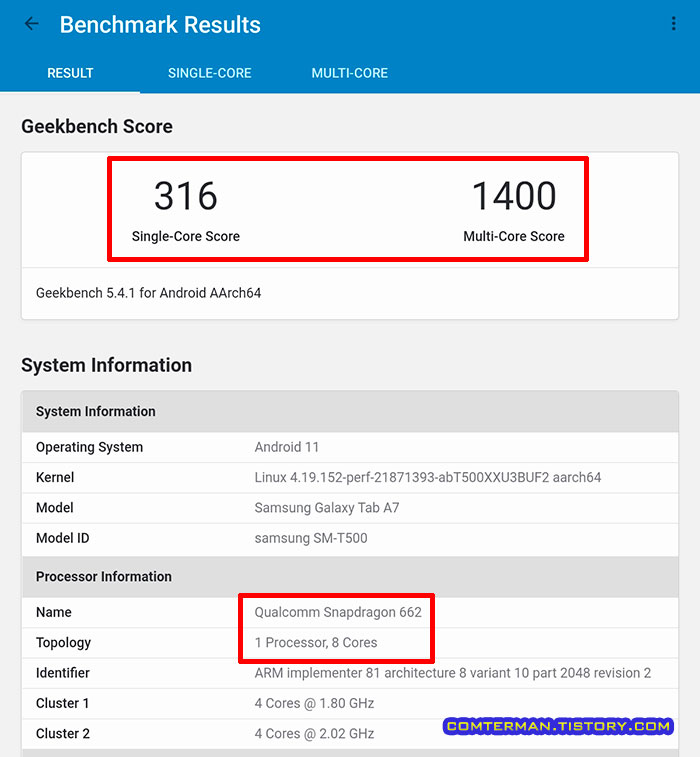Tap the Benchmark Results title
The height and width of the screenshot is (757, 700).
pos(160,25)
